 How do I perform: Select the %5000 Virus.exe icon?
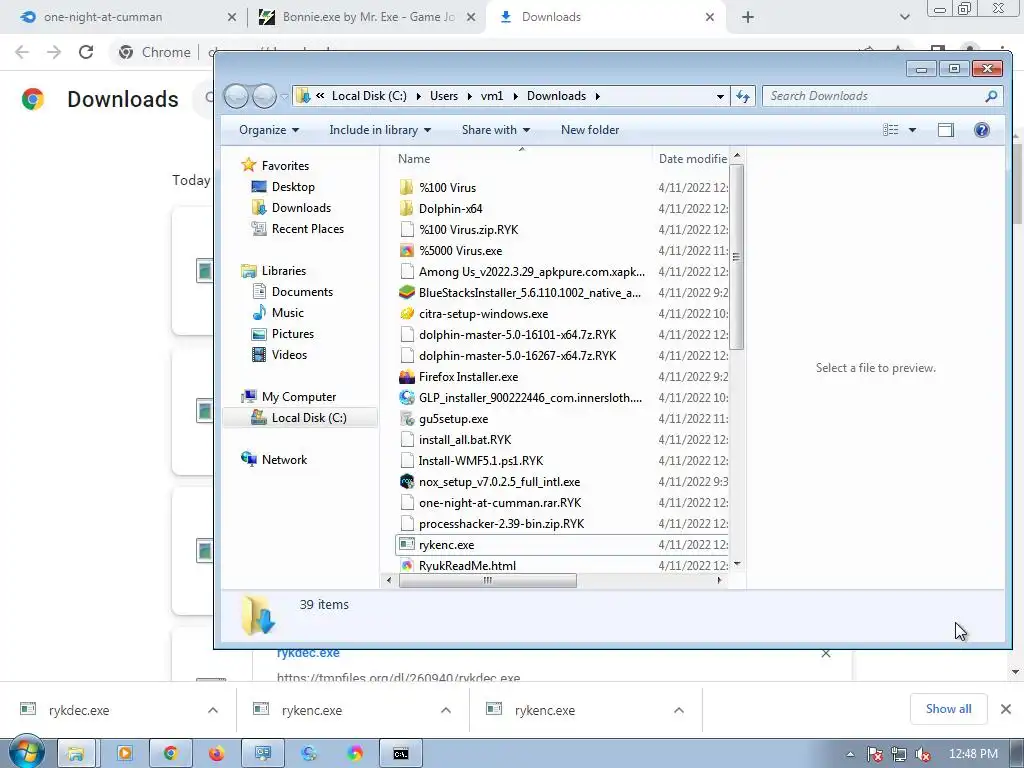point(406,251)
